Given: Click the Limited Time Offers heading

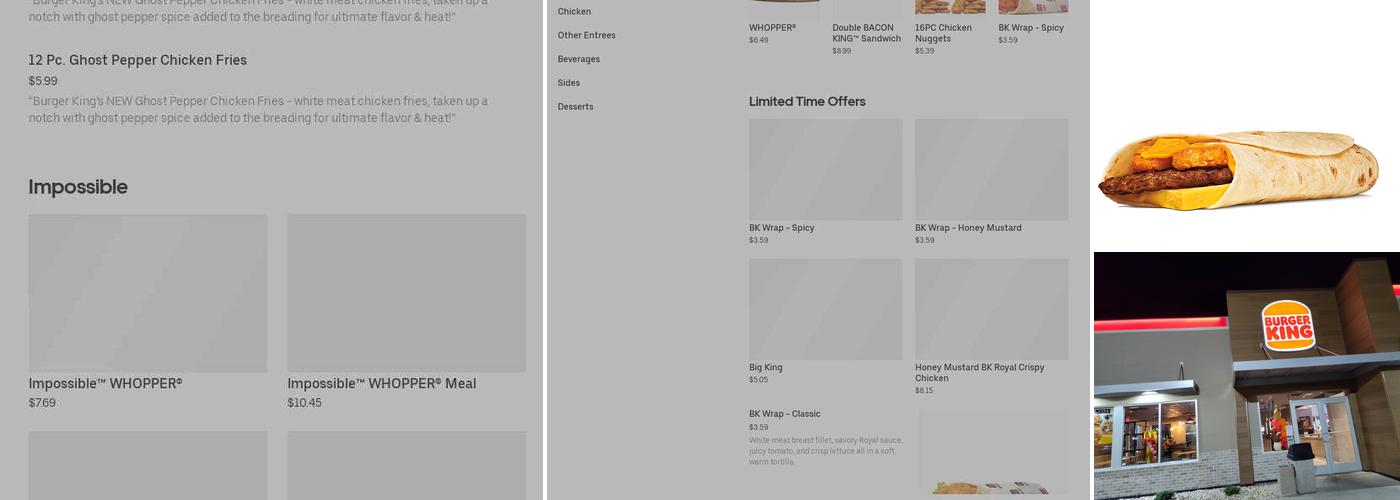Looking at the screenshot, I should point(807,102).
